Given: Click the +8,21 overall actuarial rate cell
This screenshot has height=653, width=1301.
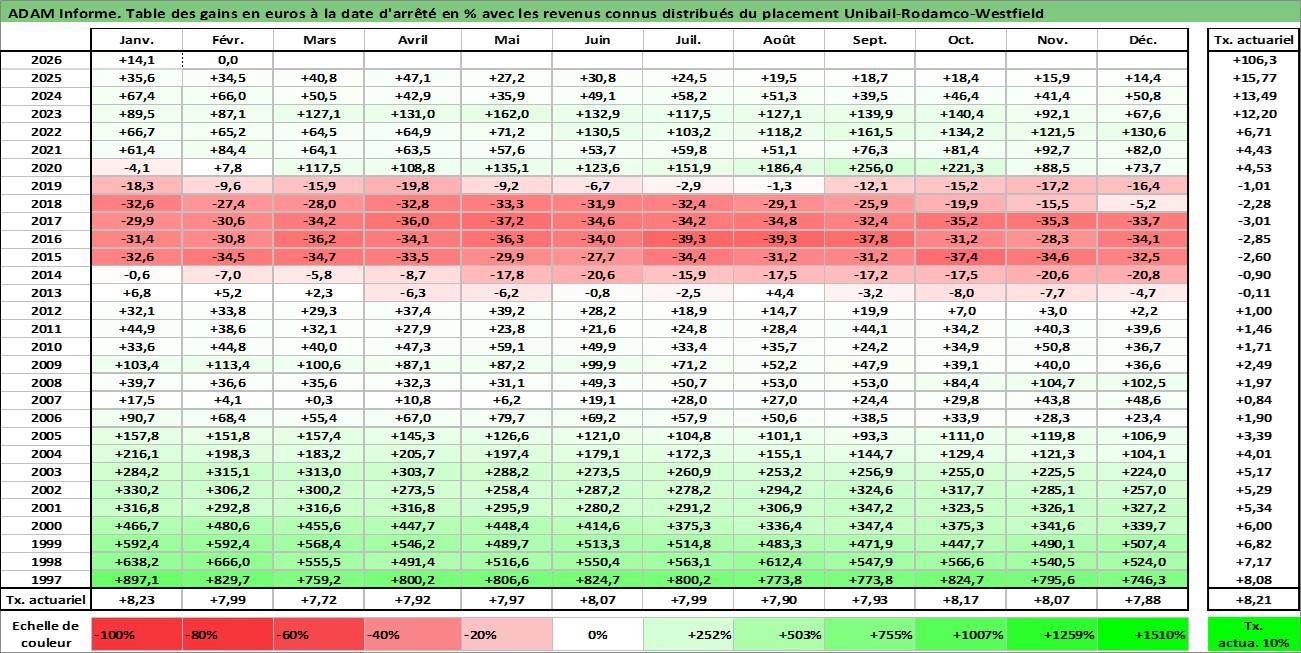Looking at the screenshot, I should pos(1254,600).
